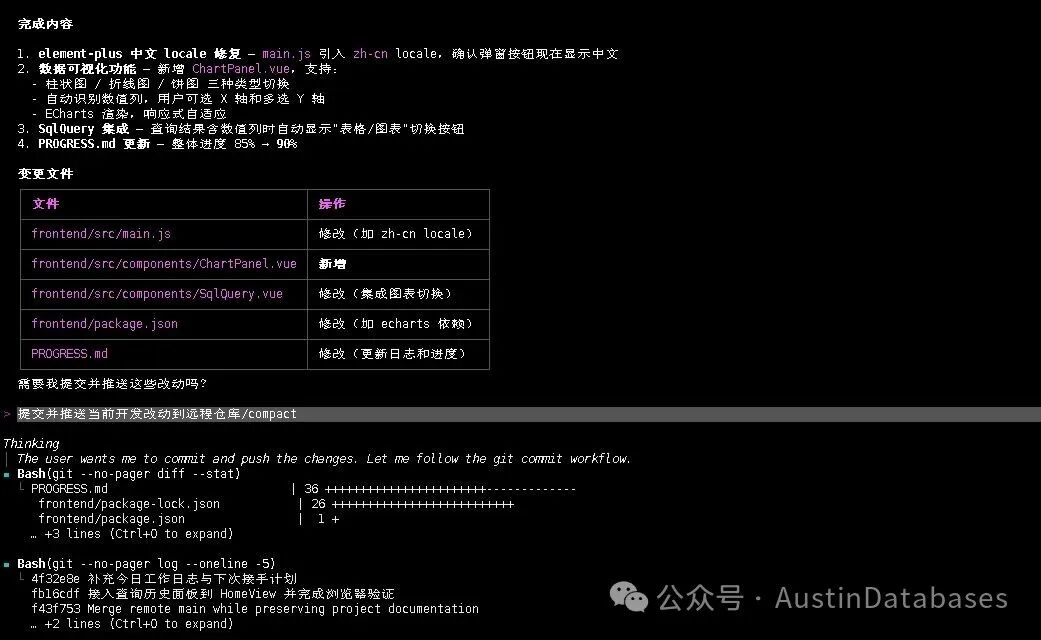The height and width of the screenshot is (640, 1041).
Task: Click the question 需要我提交并推送这些改动吗?
Action: pyautogui.click(x=112, y=384)
